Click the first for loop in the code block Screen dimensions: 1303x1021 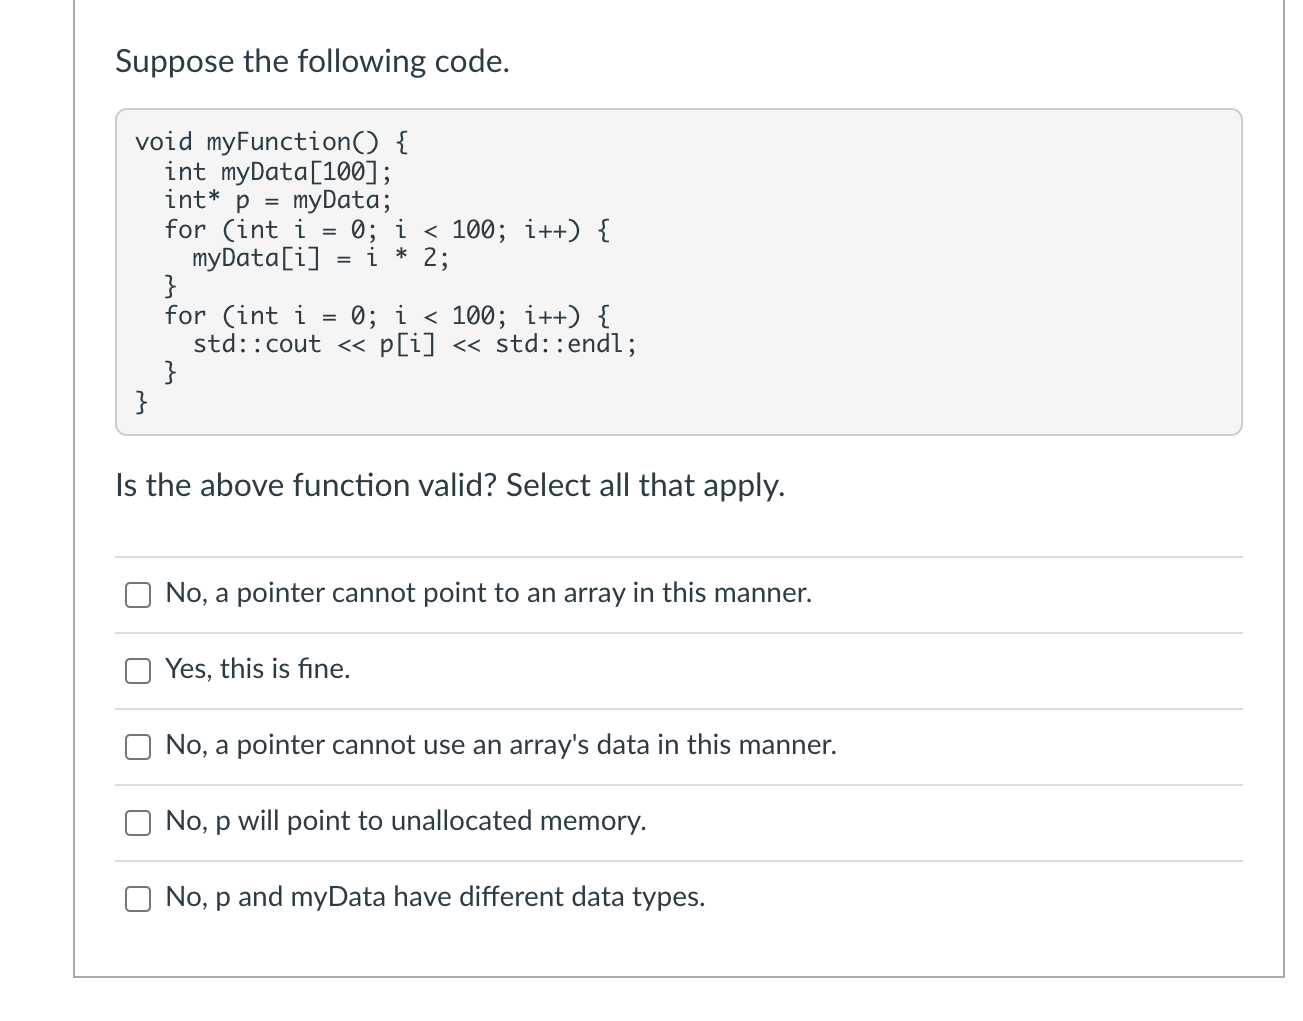(388, 229)
